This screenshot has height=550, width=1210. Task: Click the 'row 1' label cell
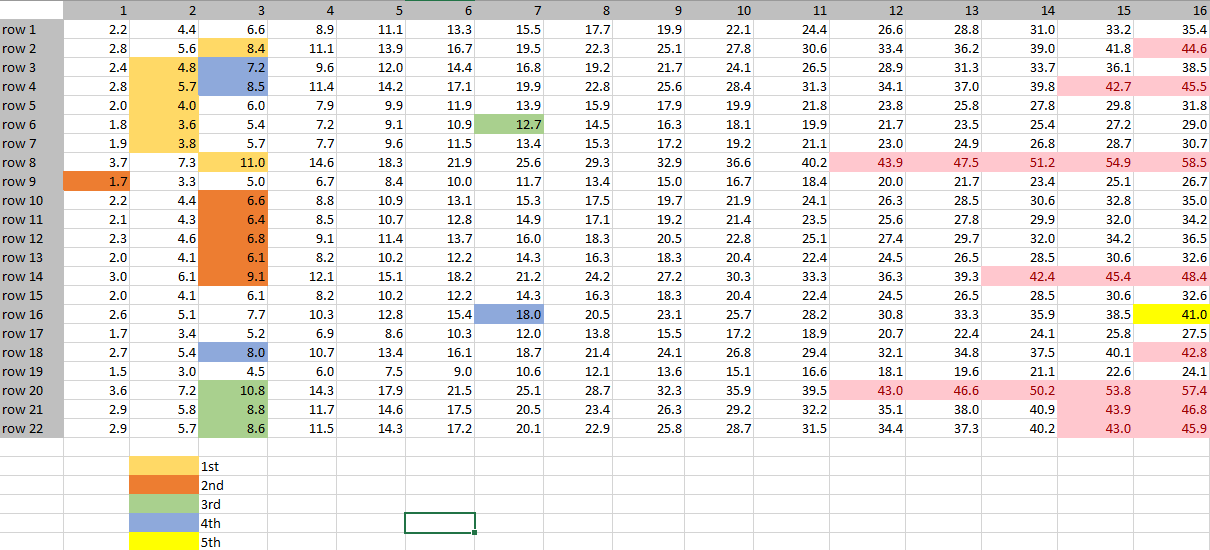click(x=31, y=29)
